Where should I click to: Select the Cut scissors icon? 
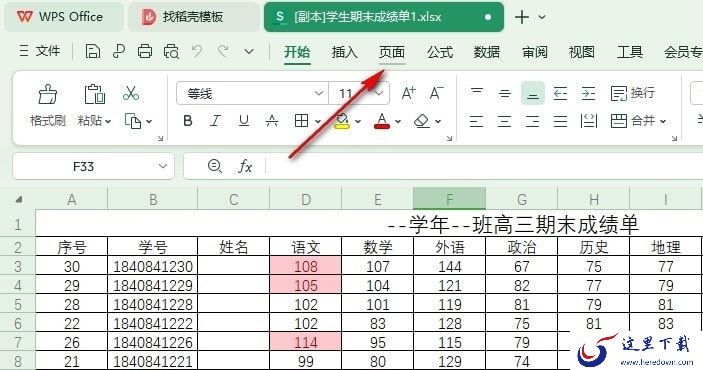pyautogui.click(x=130, y=93)
